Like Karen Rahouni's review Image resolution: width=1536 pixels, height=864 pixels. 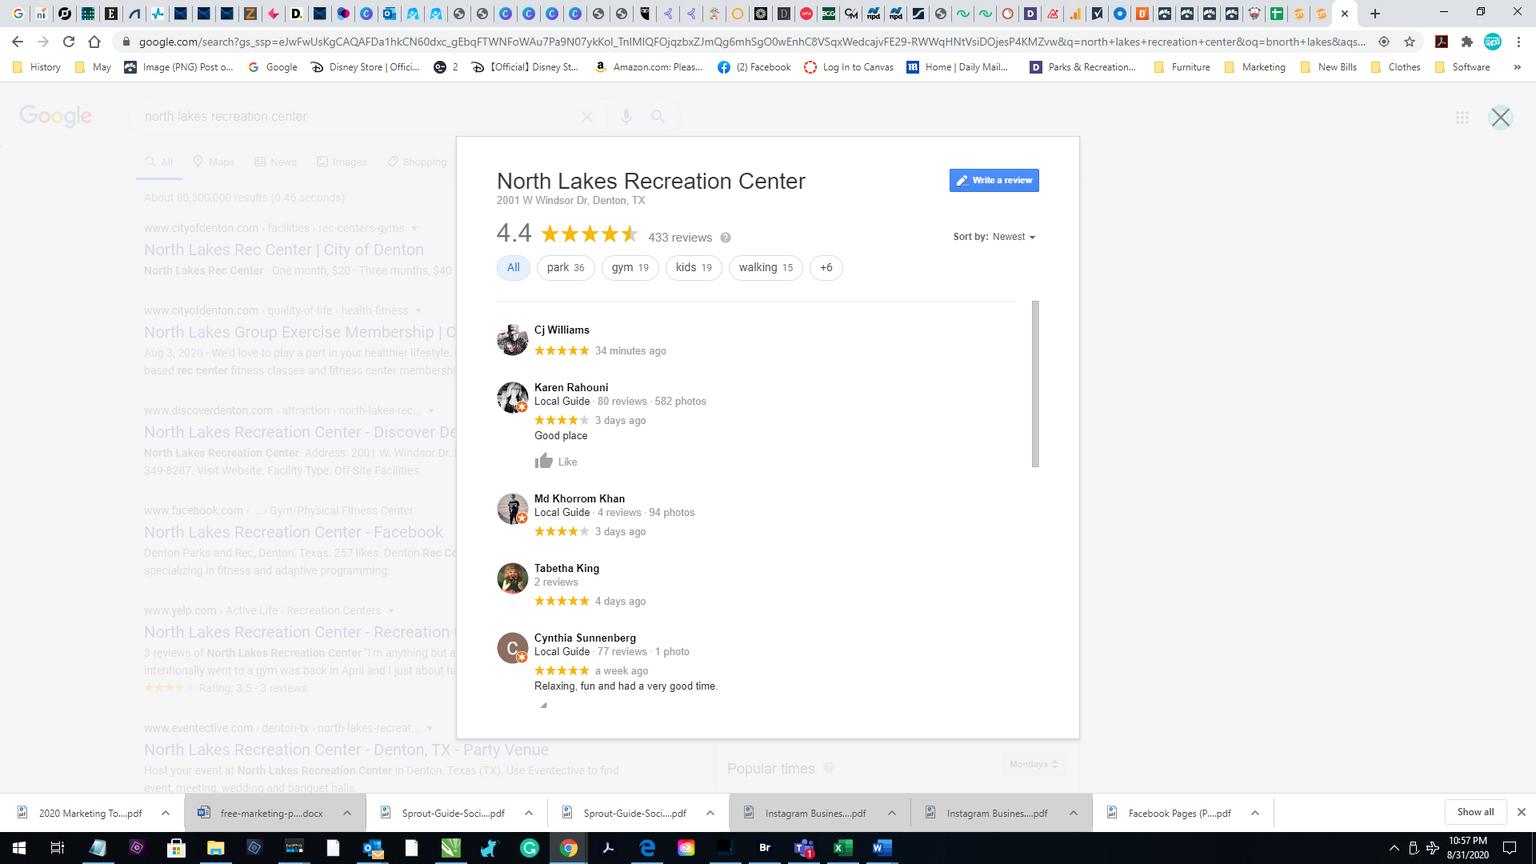(555, 461)
